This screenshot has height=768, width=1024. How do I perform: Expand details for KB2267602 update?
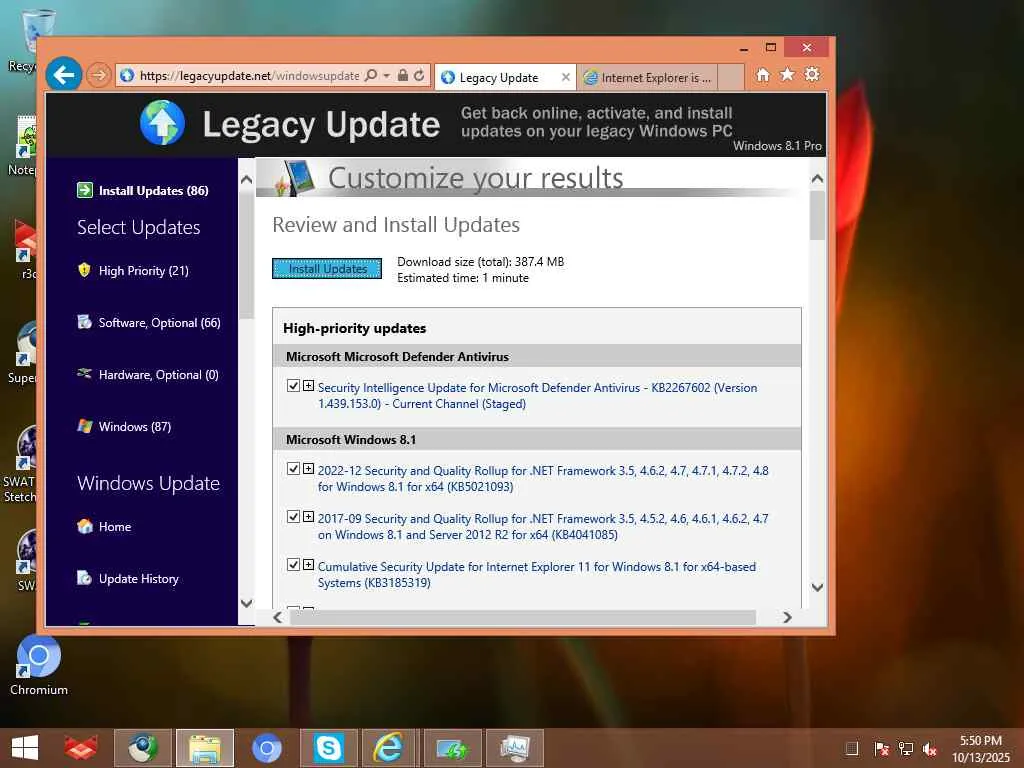coord(308,386)
